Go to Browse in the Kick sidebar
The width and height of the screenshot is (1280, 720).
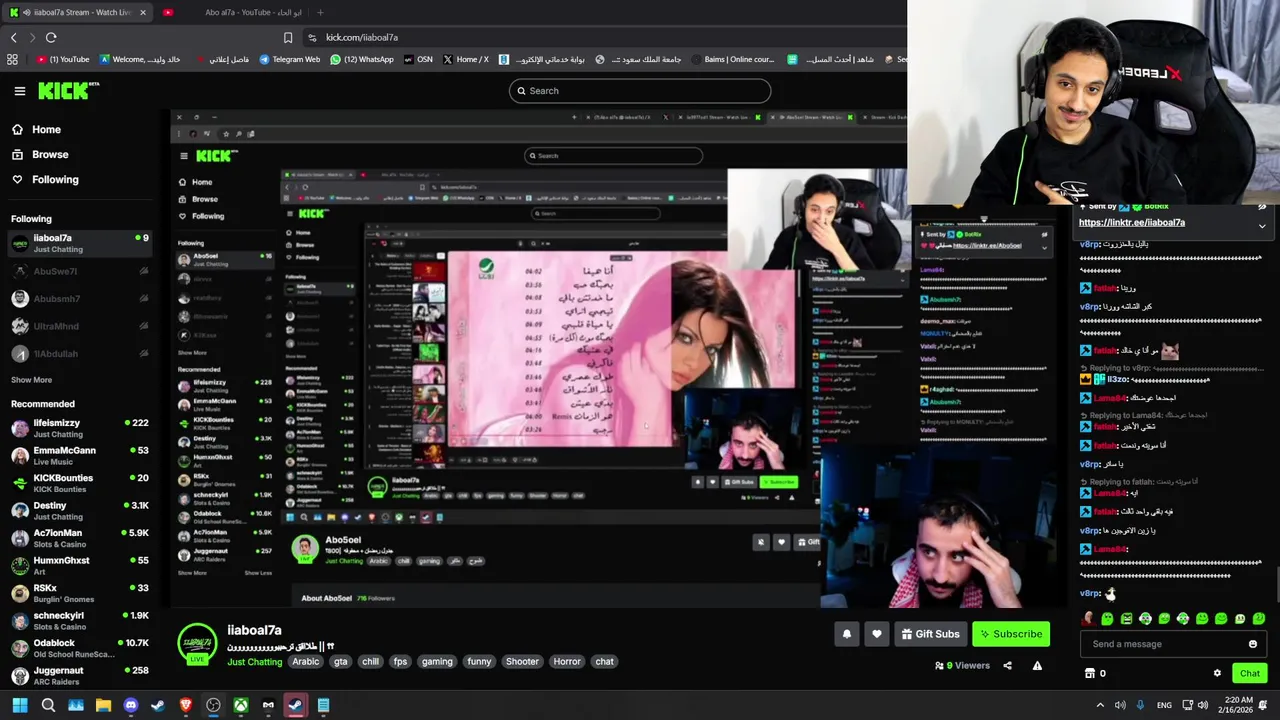40,154
